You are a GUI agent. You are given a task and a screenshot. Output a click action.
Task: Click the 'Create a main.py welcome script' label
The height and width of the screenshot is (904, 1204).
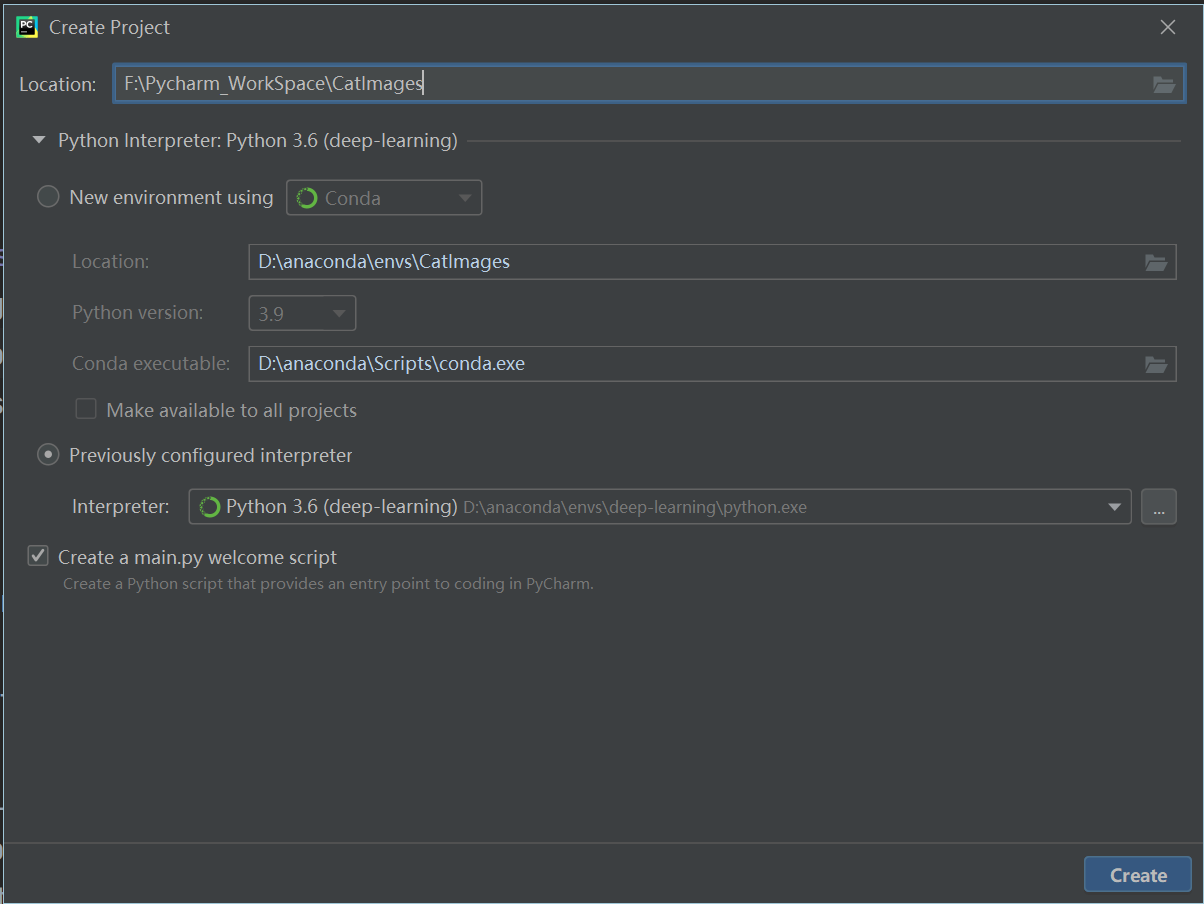click(x=198, y=557)
